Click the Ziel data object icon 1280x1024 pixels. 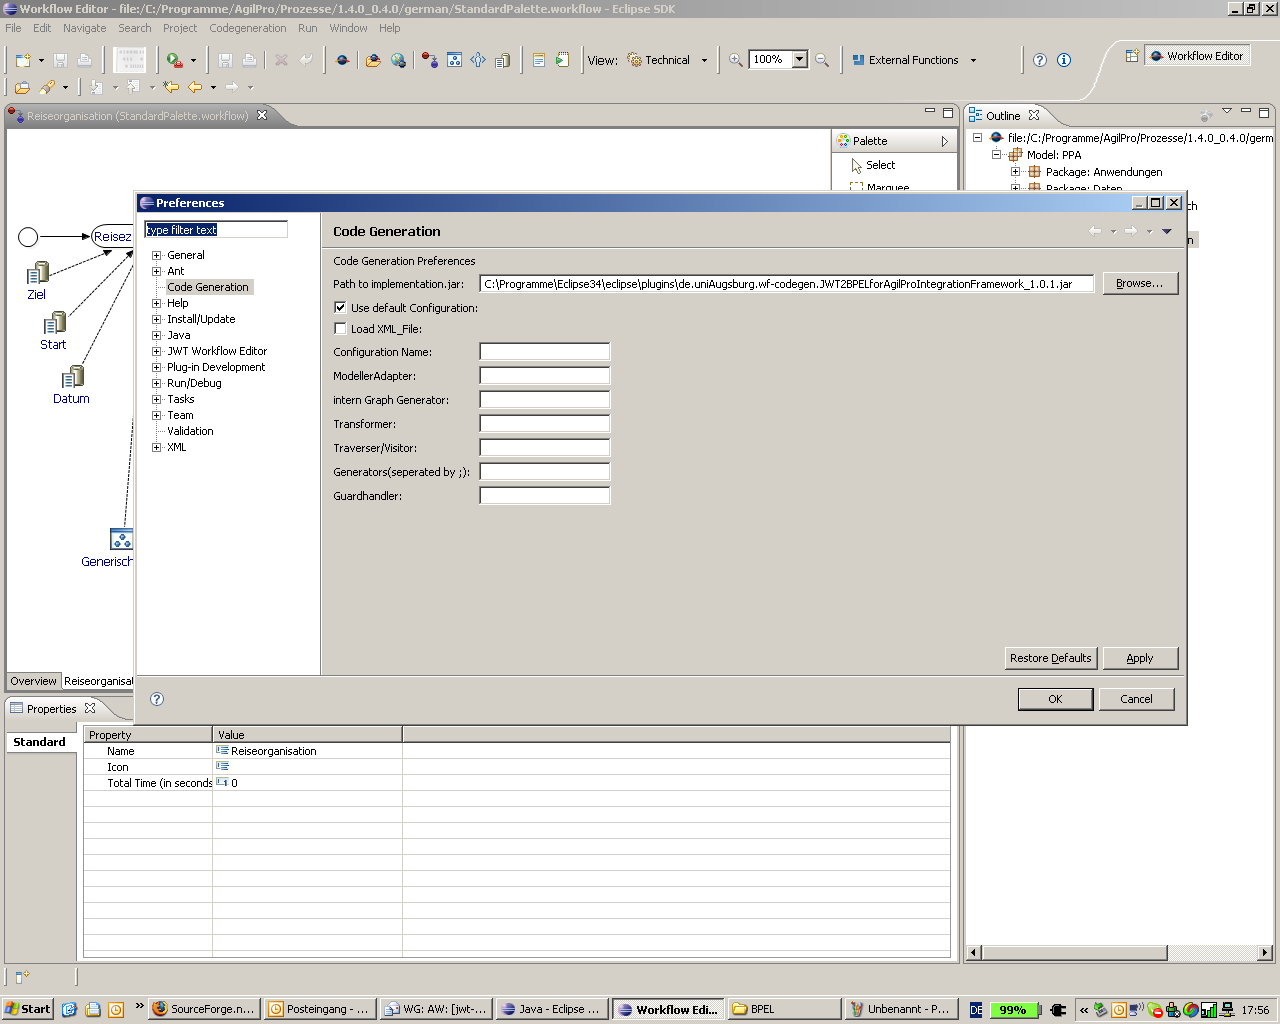[37, 273]
